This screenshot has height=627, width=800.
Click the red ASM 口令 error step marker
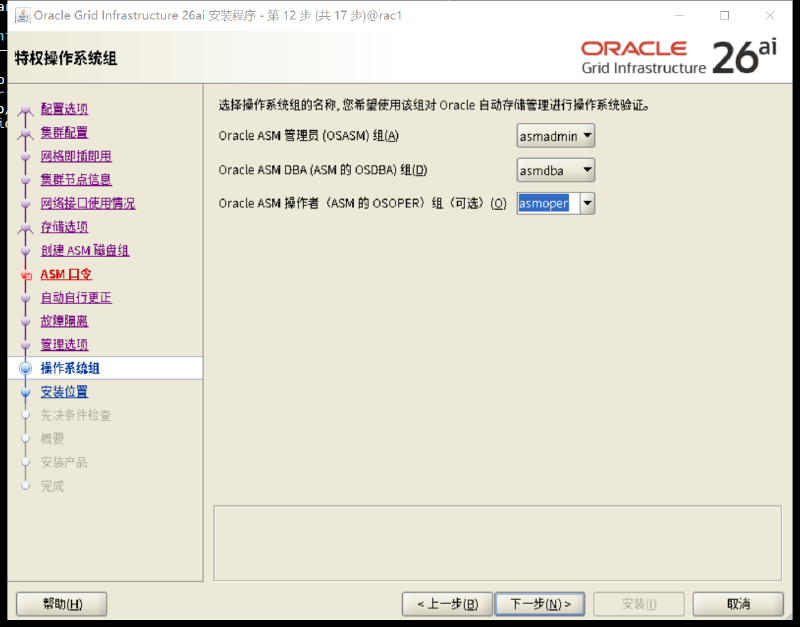pos(26,275)
